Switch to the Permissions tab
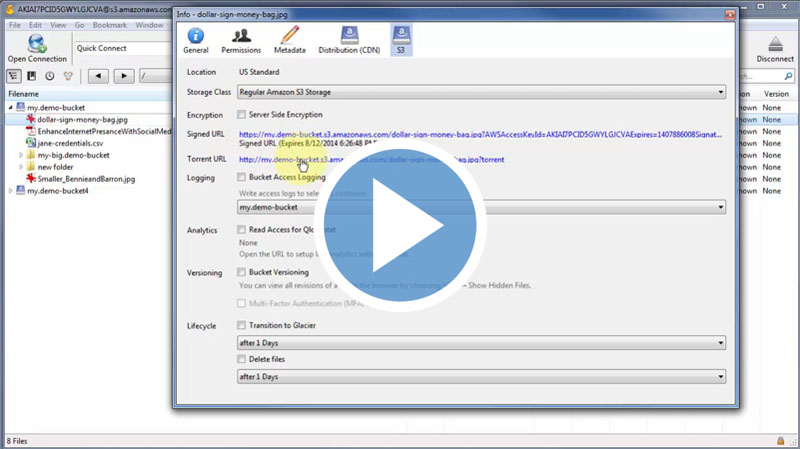This screenshot has width=800, height=449. tap(240, 40)
